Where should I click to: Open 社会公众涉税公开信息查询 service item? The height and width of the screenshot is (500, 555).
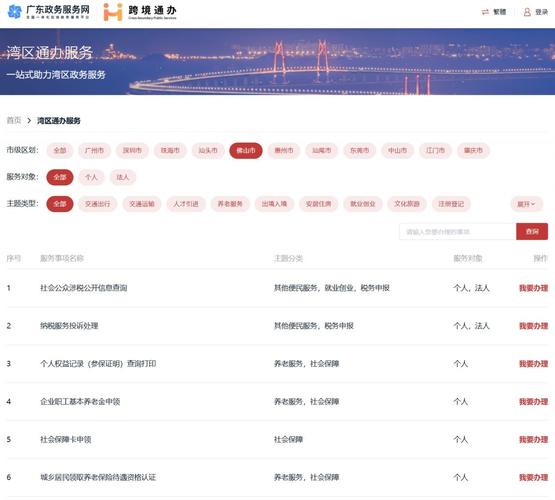84,288
